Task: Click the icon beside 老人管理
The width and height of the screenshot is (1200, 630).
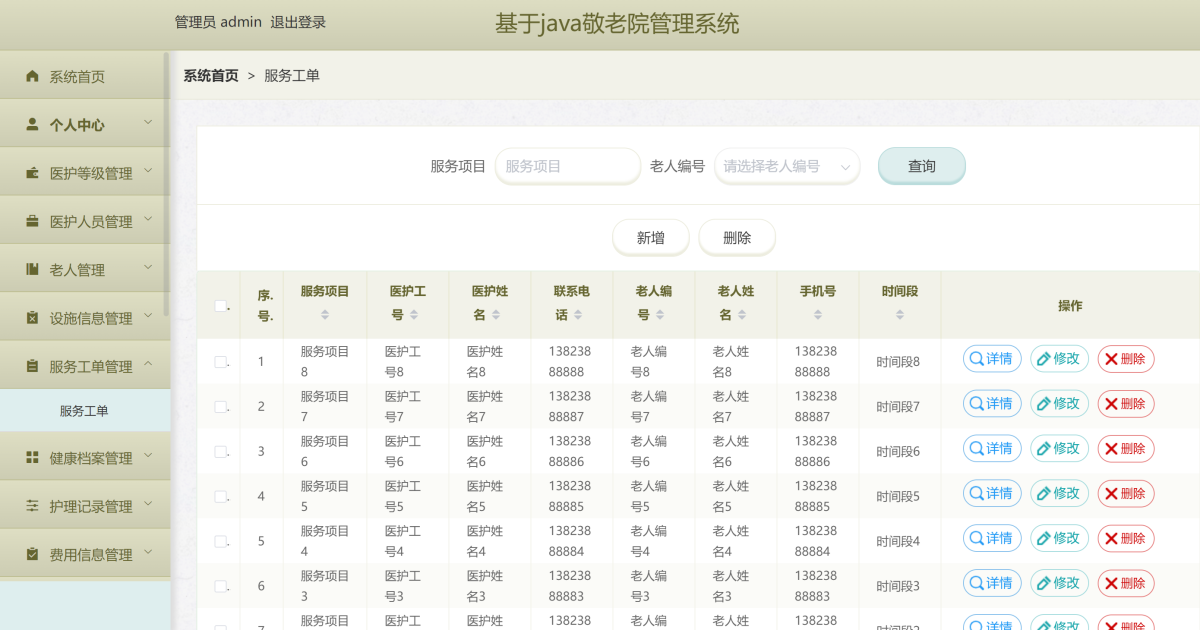Action: (x=32, y=270)
